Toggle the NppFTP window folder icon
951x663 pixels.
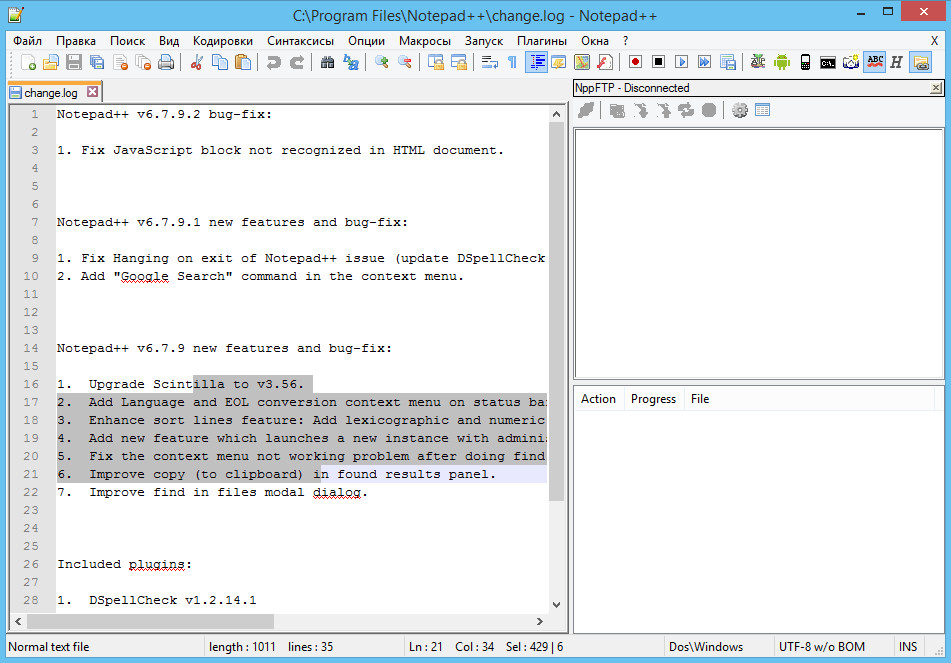click(x=920, y=62)
